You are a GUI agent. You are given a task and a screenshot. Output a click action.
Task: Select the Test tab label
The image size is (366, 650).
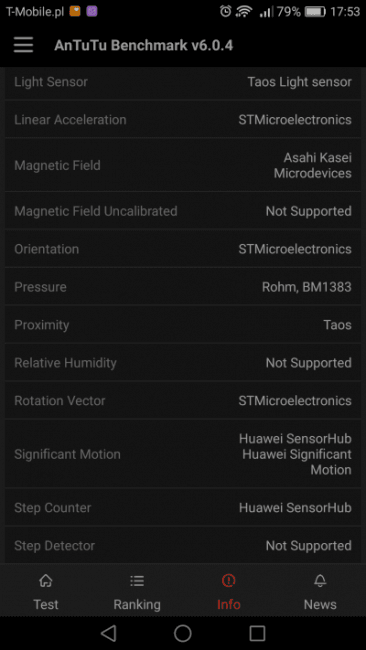click(46, 604)
